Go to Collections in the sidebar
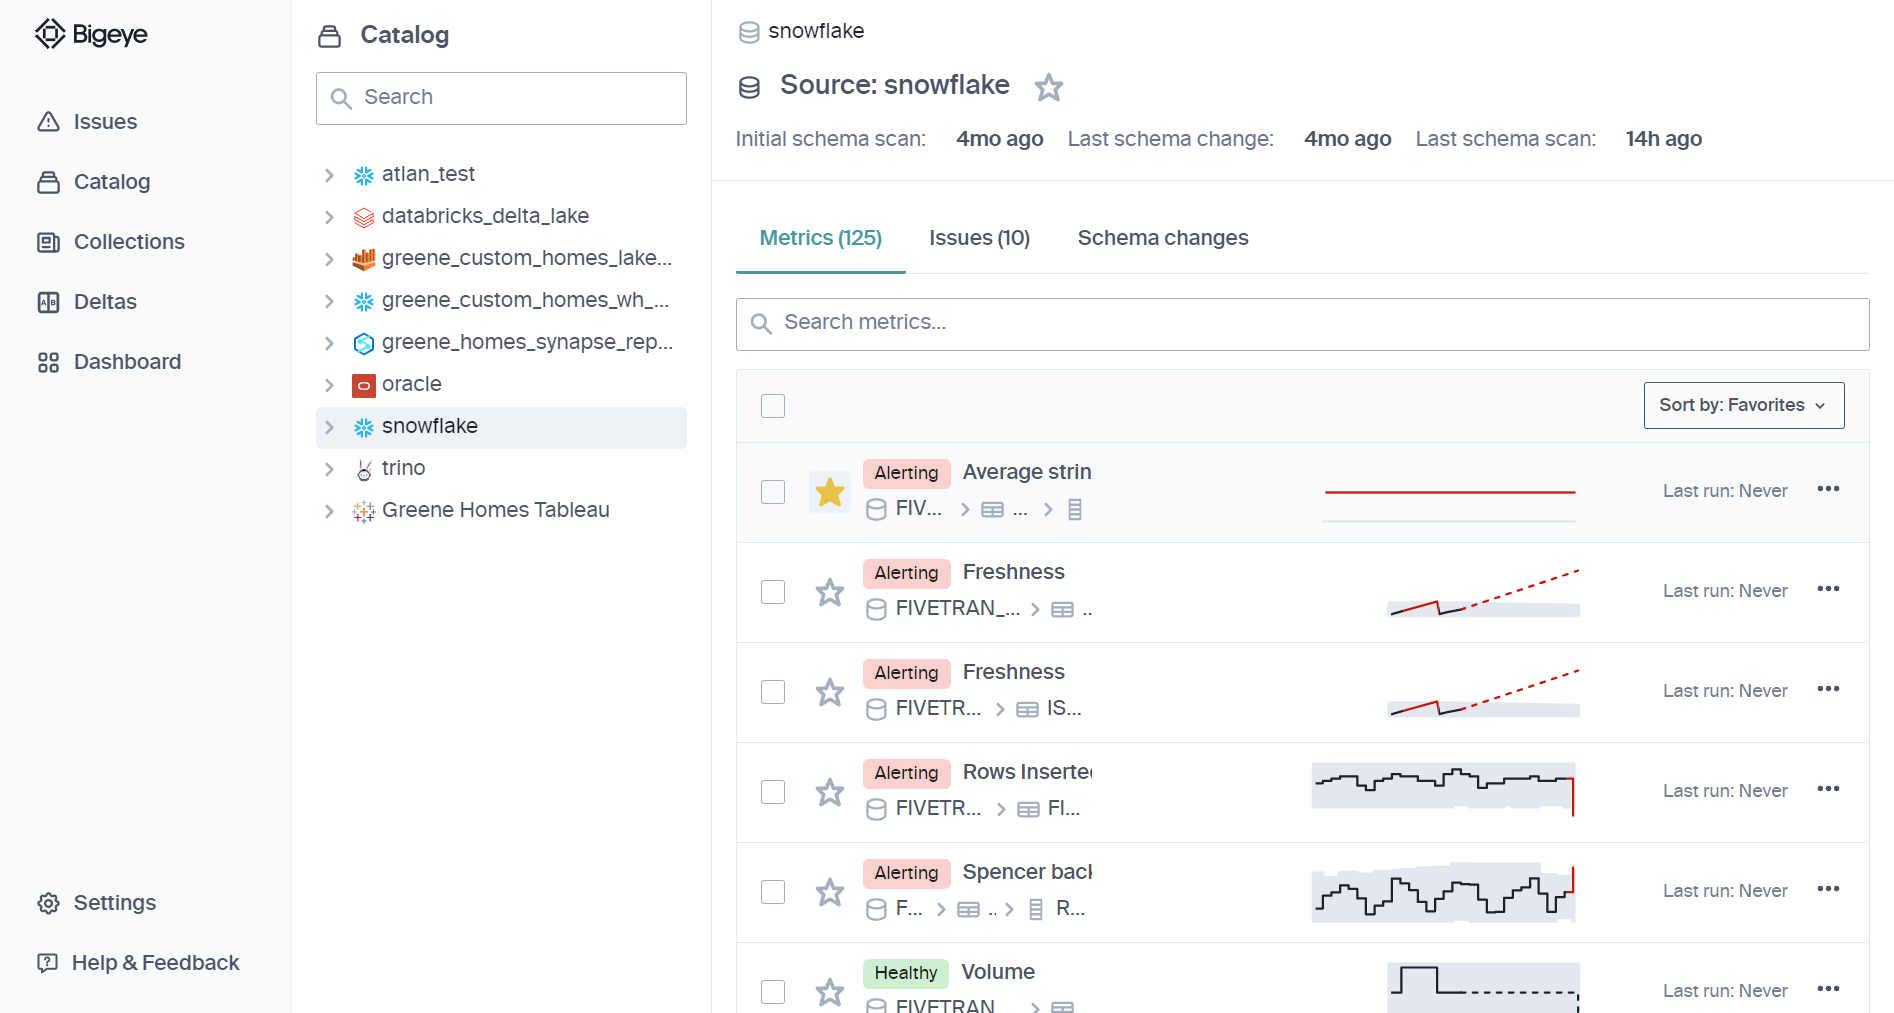Screen dimensions: 1894x1013 [129, 242]
